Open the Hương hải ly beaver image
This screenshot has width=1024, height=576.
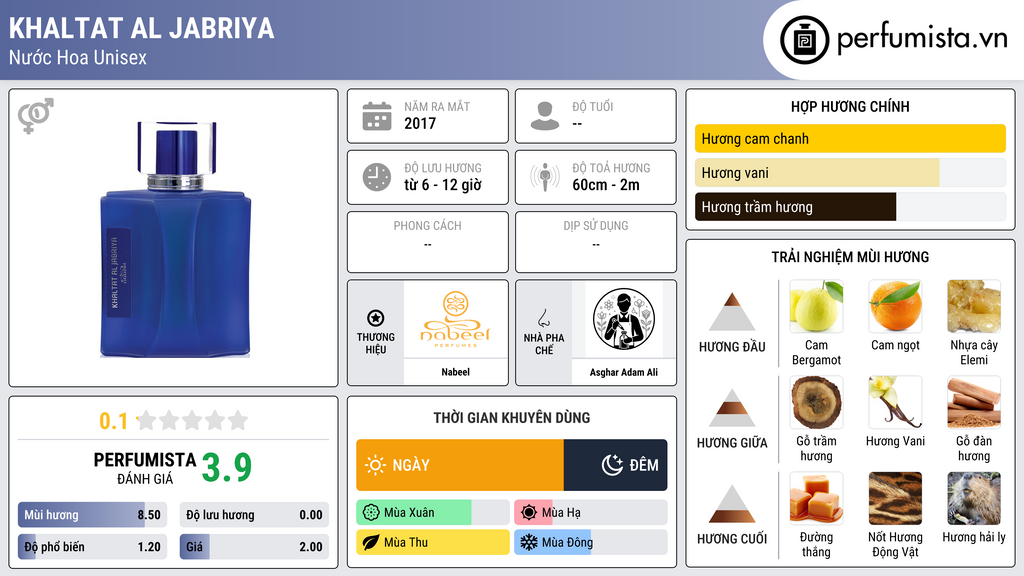click(x=974, y=498)
